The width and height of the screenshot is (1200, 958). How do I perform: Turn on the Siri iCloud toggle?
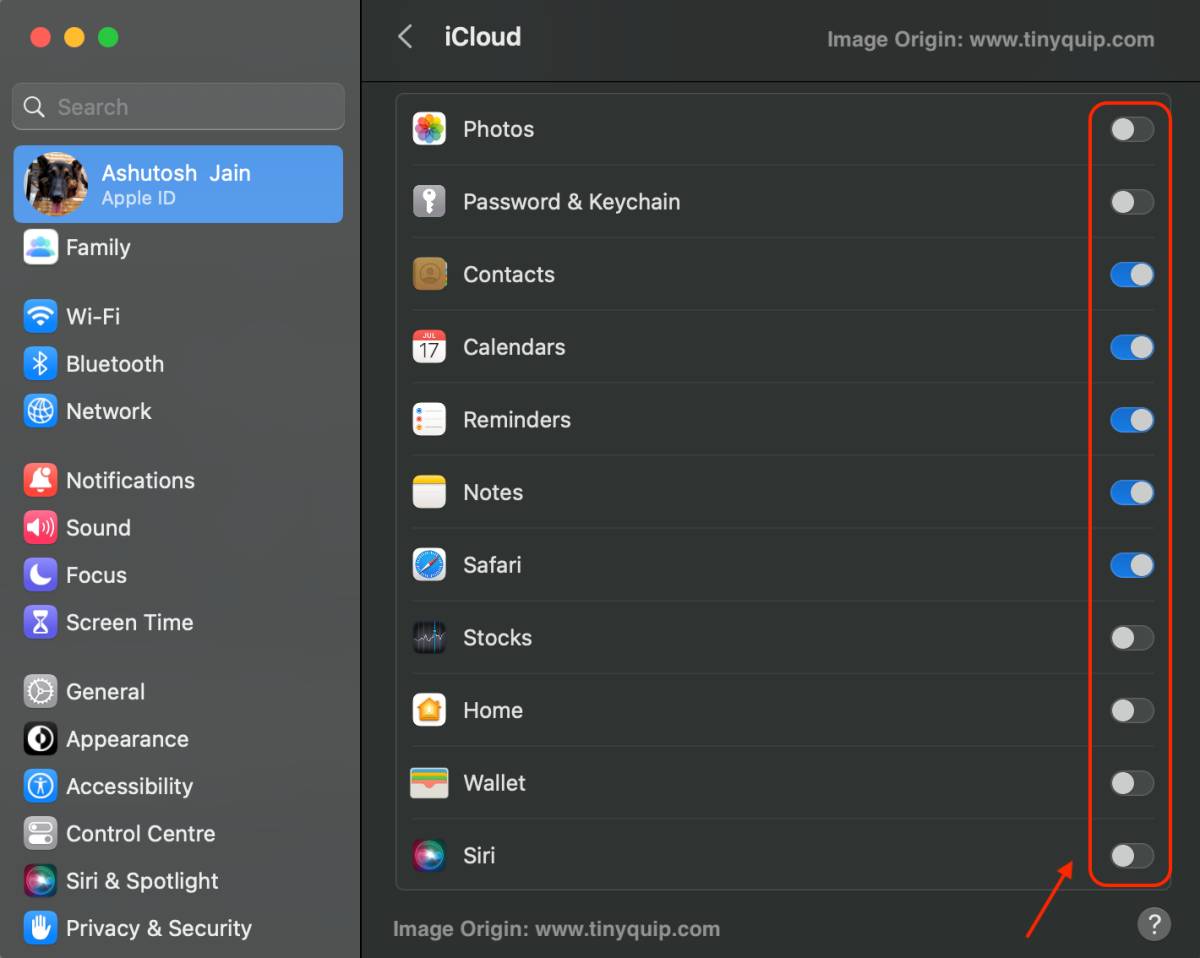1131,856
